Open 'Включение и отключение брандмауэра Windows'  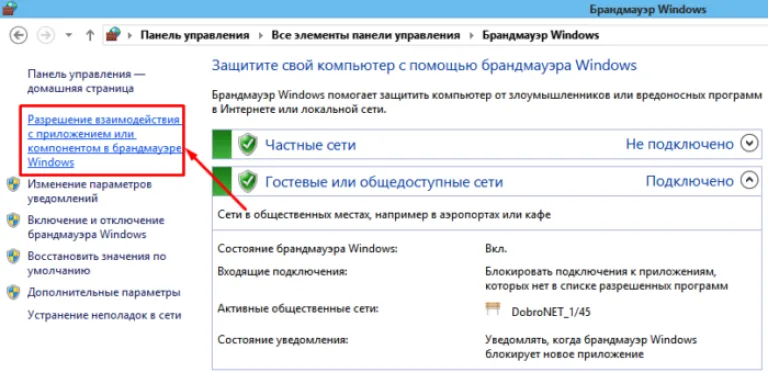coord(96,227)
